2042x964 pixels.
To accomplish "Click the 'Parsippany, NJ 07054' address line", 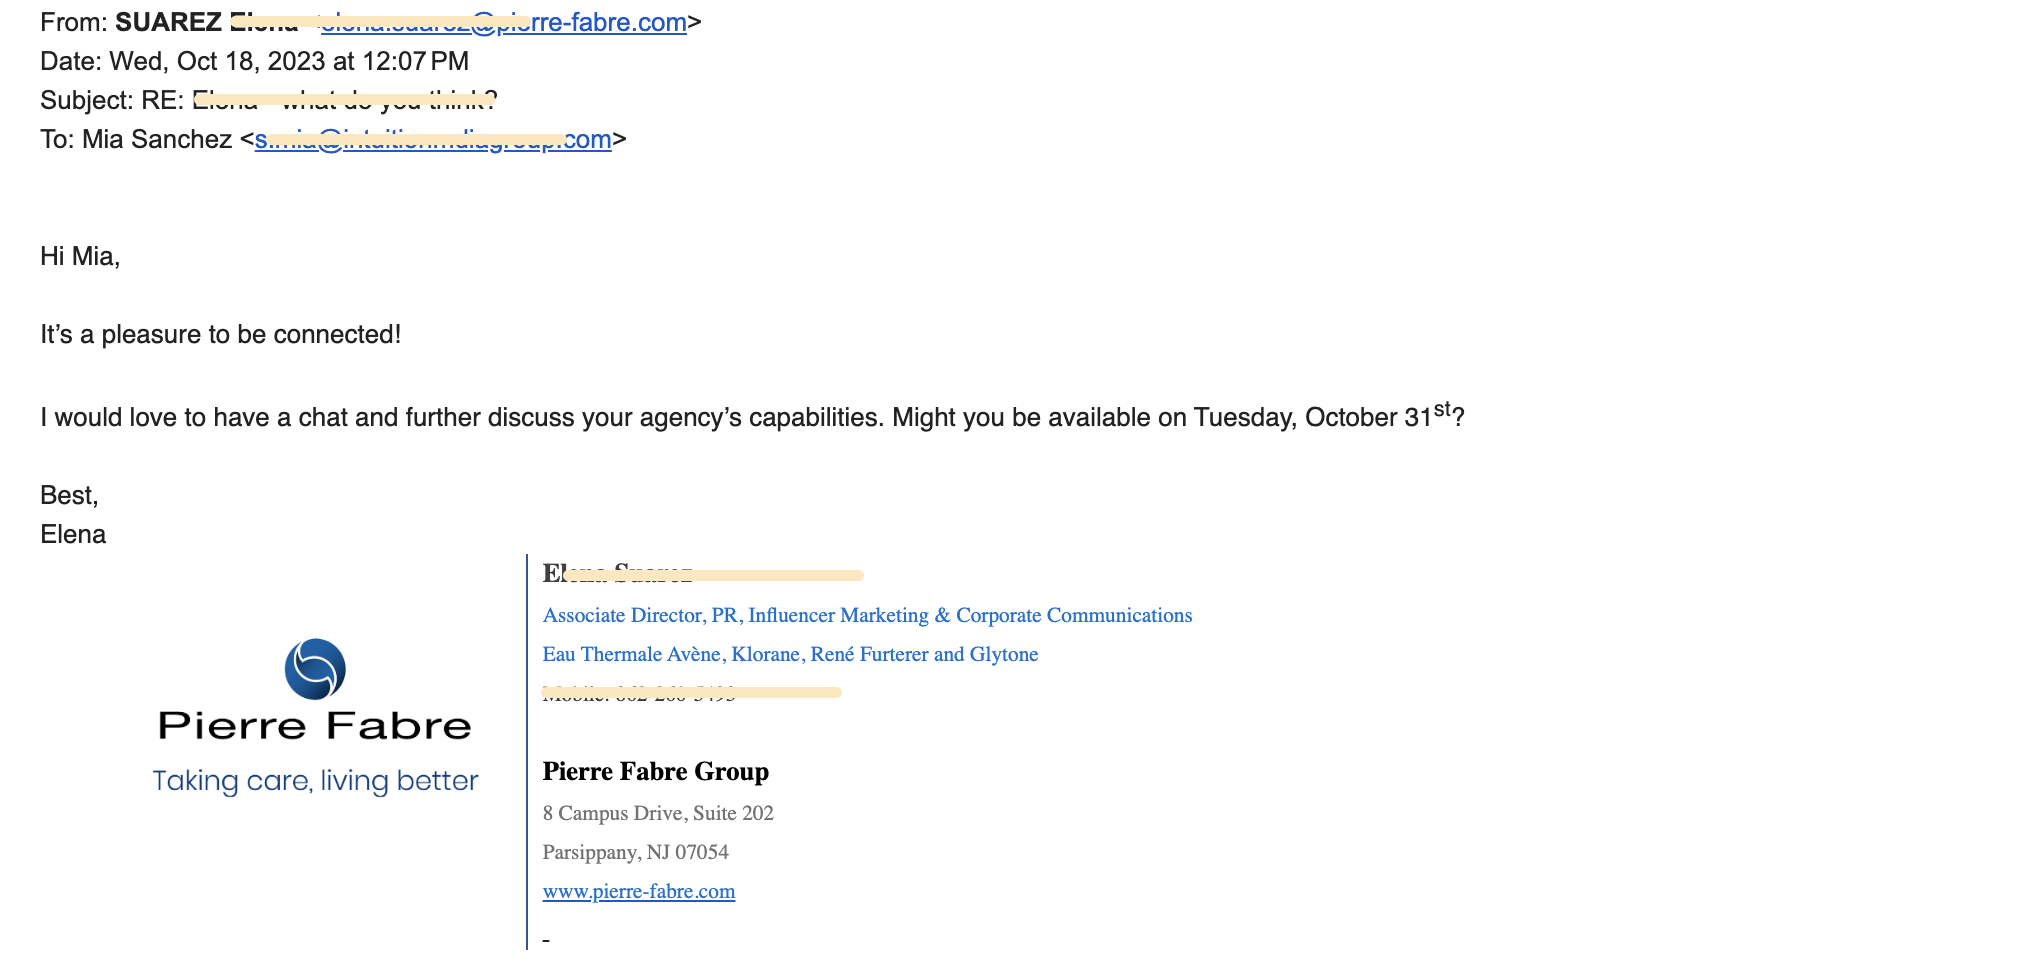I will (x=636, y=852).
